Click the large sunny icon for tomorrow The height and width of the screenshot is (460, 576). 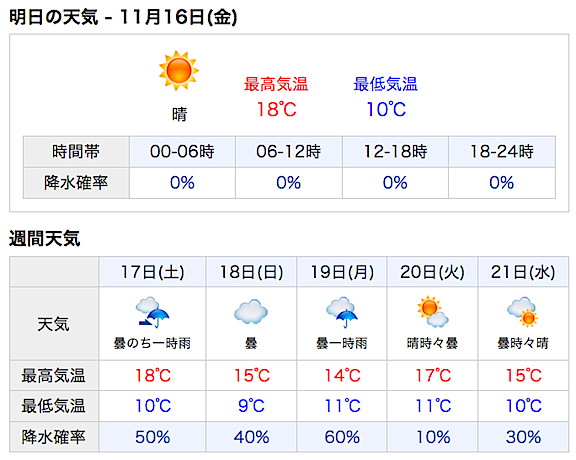point(179,71)
